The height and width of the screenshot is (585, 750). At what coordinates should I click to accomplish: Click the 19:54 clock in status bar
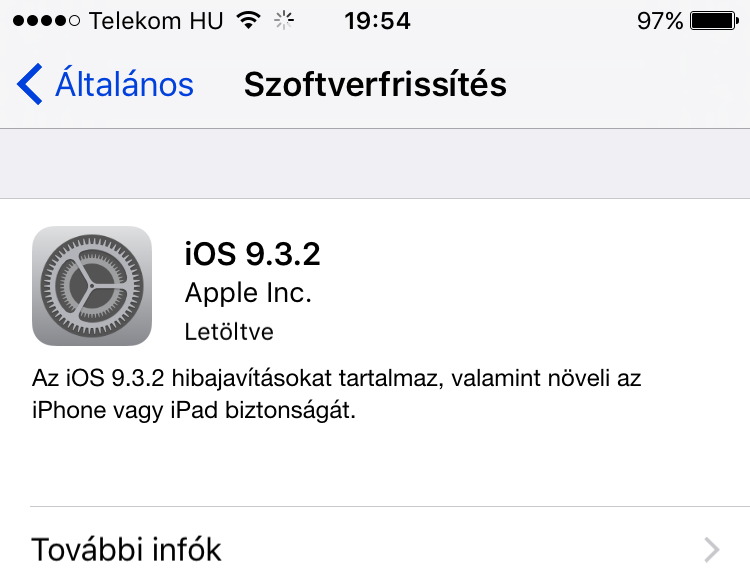[x=377, y=21]
